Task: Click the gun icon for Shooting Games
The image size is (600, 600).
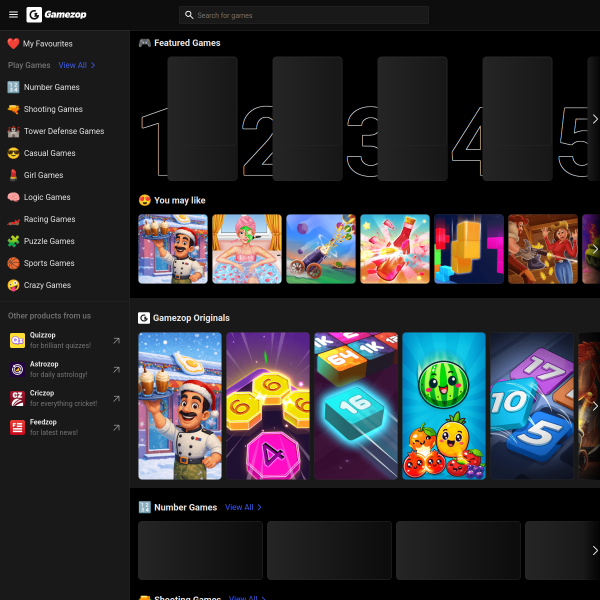Action: click(x=13, y=109)
